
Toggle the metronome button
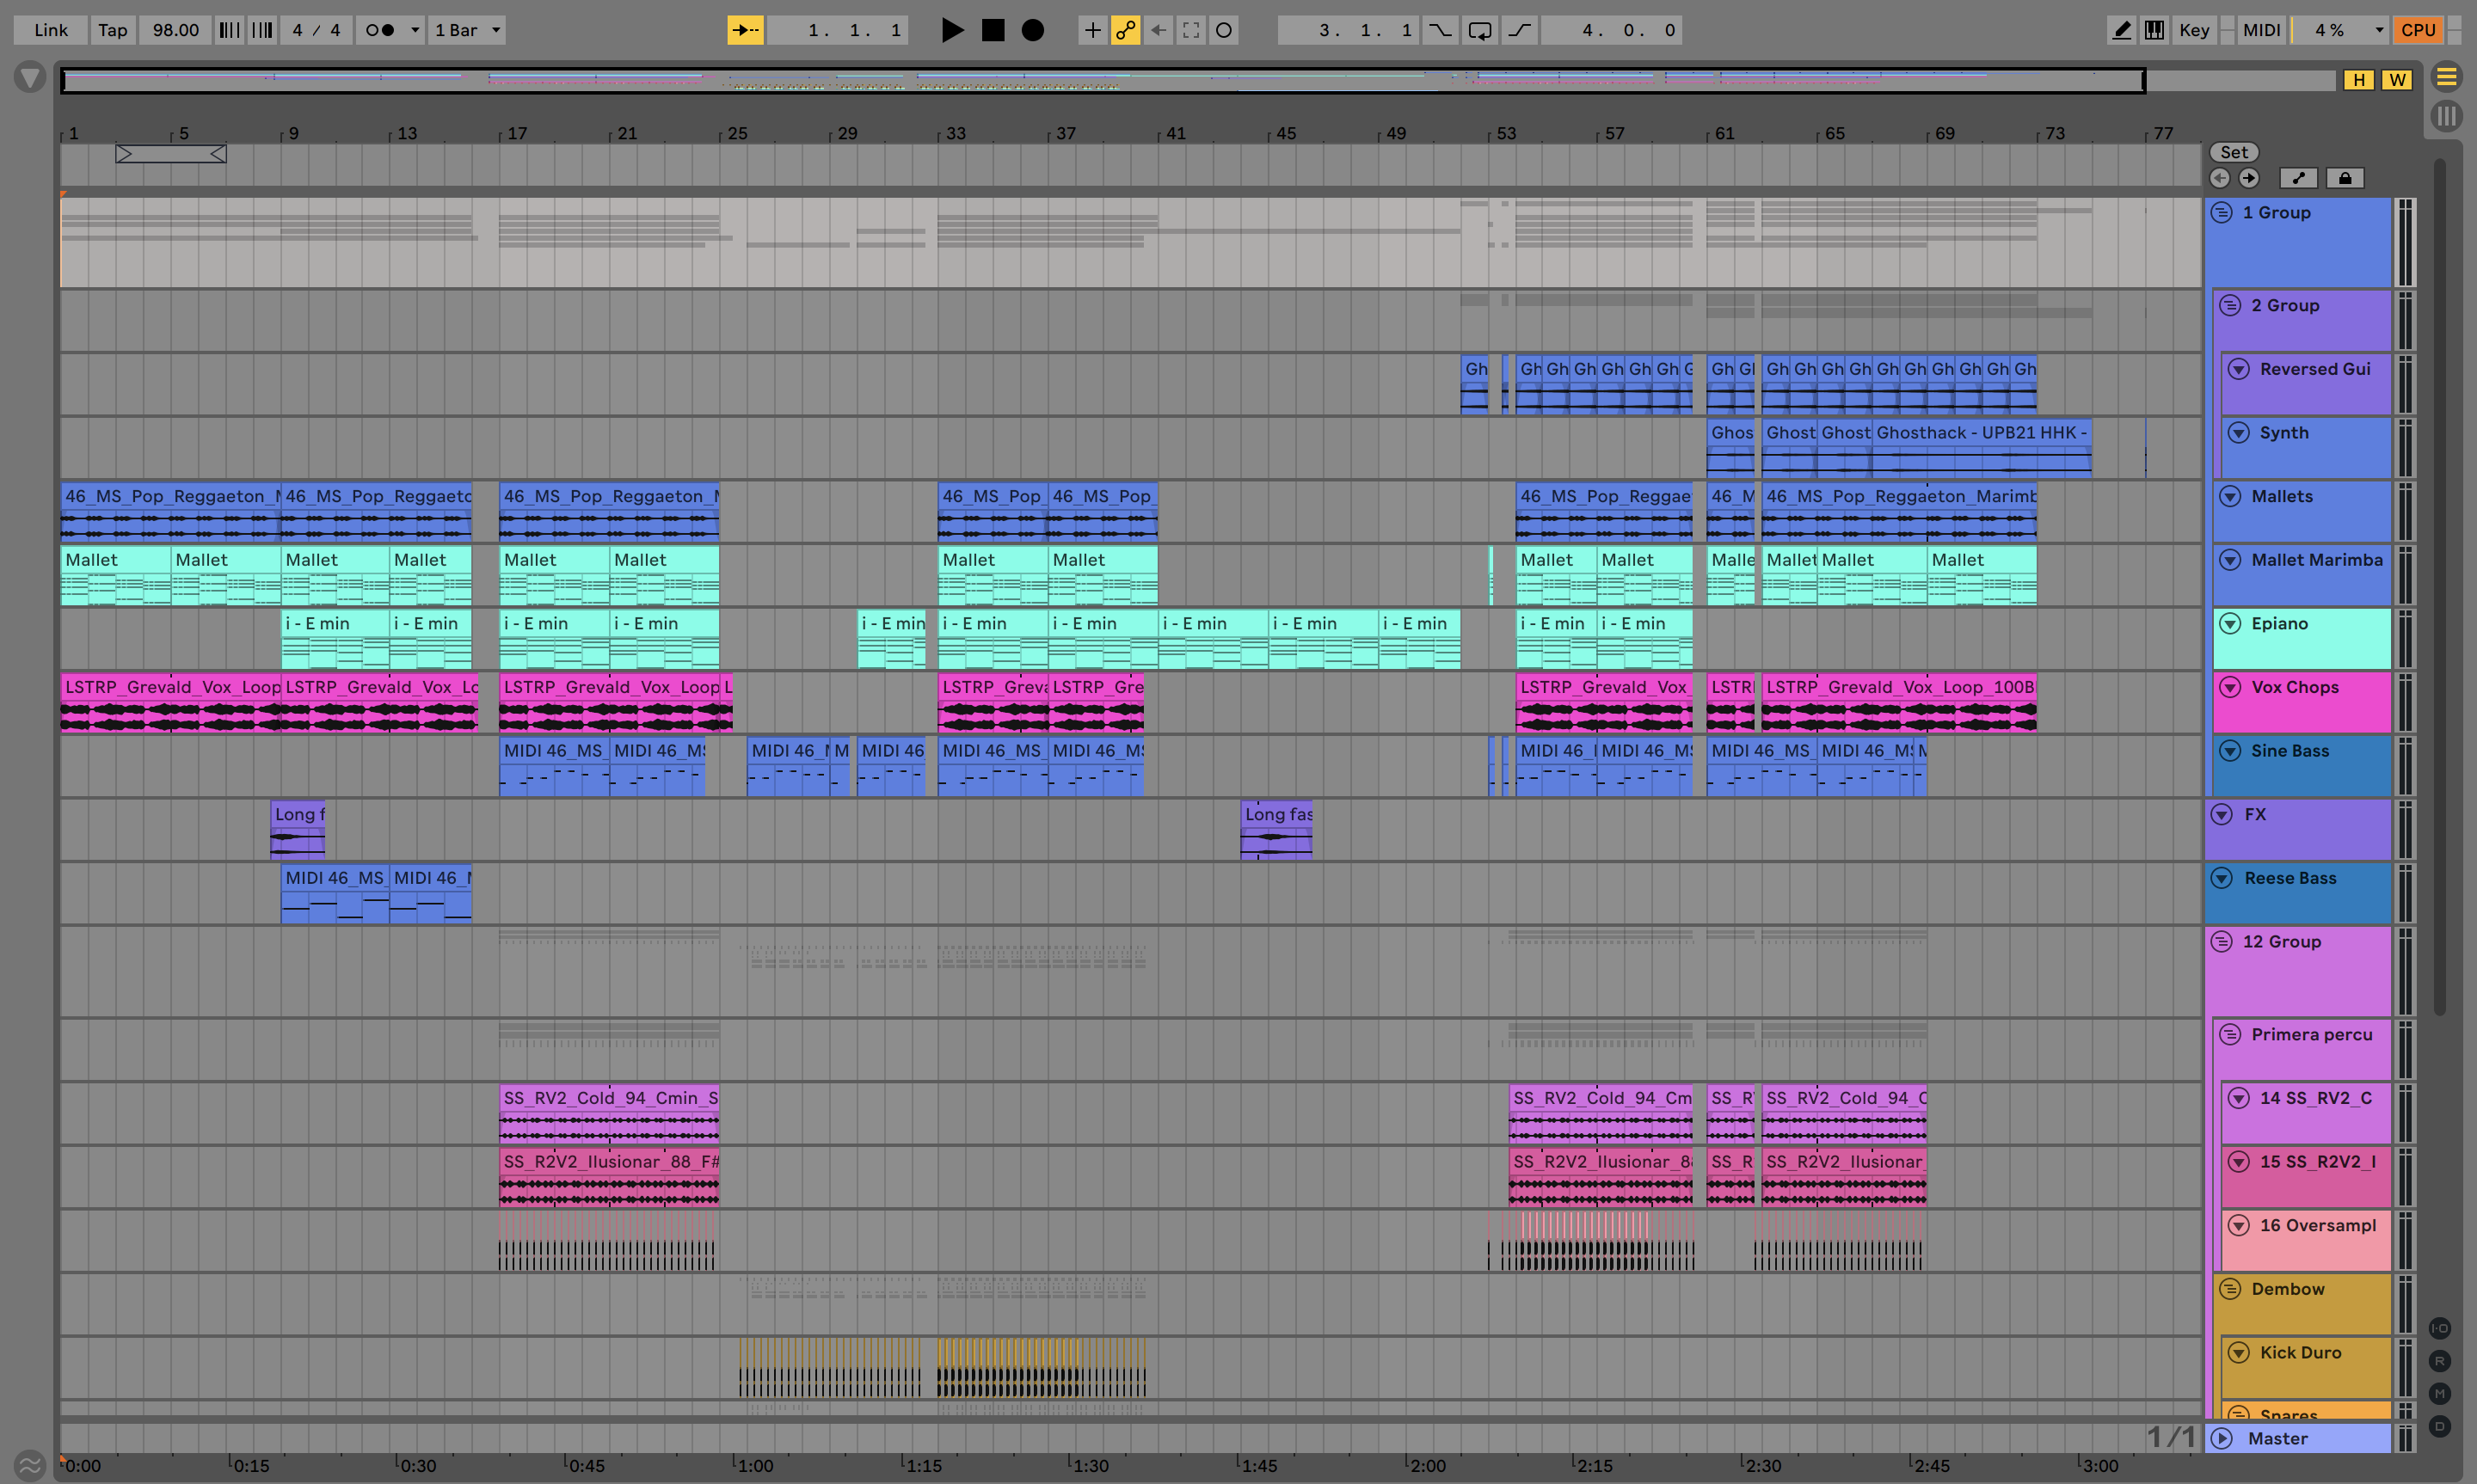coord(379,30)
